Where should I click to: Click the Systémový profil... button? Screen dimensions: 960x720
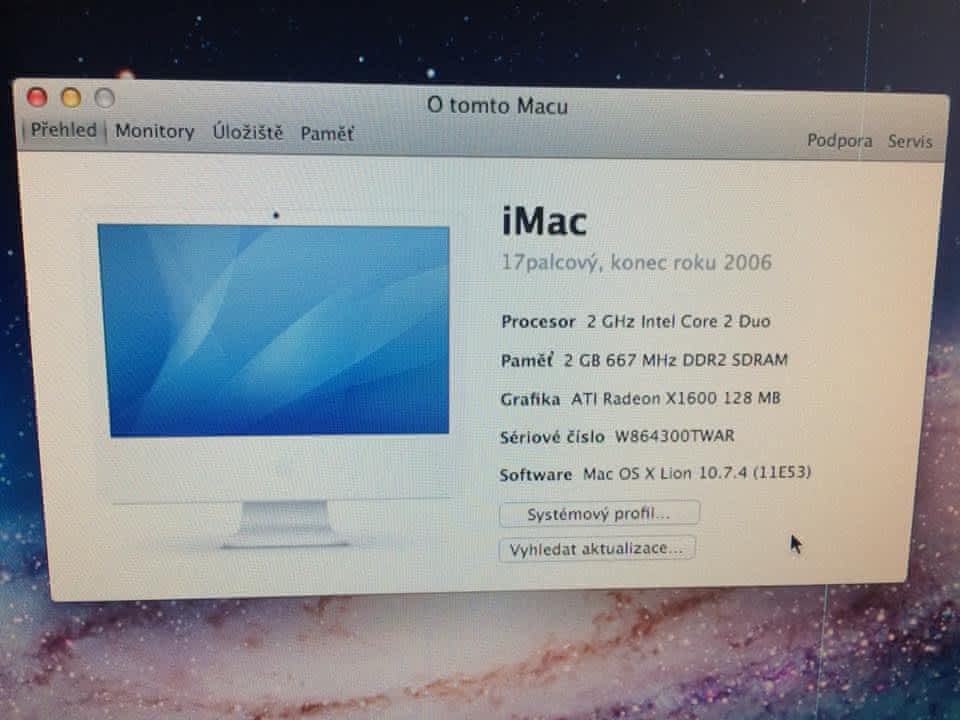599,513
